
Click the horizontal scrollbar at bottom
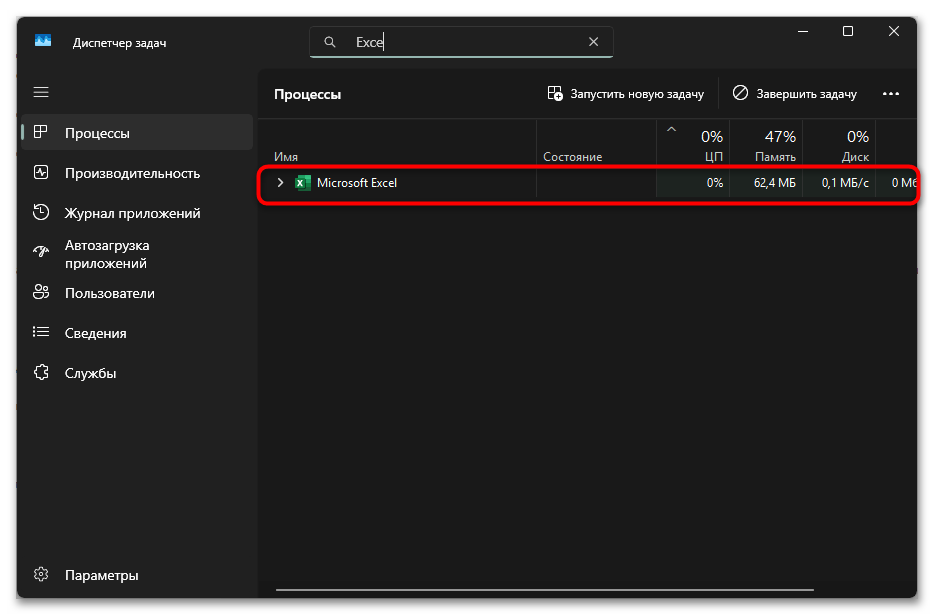coord(545,590)
